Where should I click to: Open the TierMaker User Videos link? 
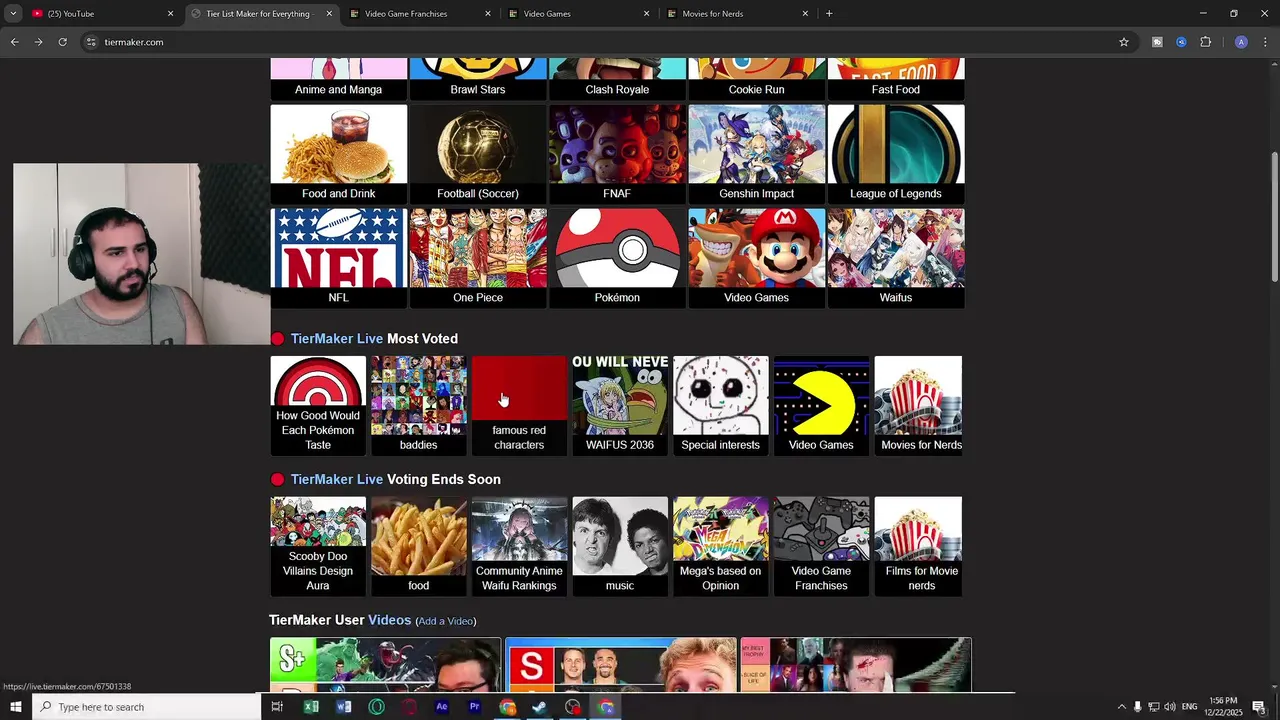[x=389, y=620]
